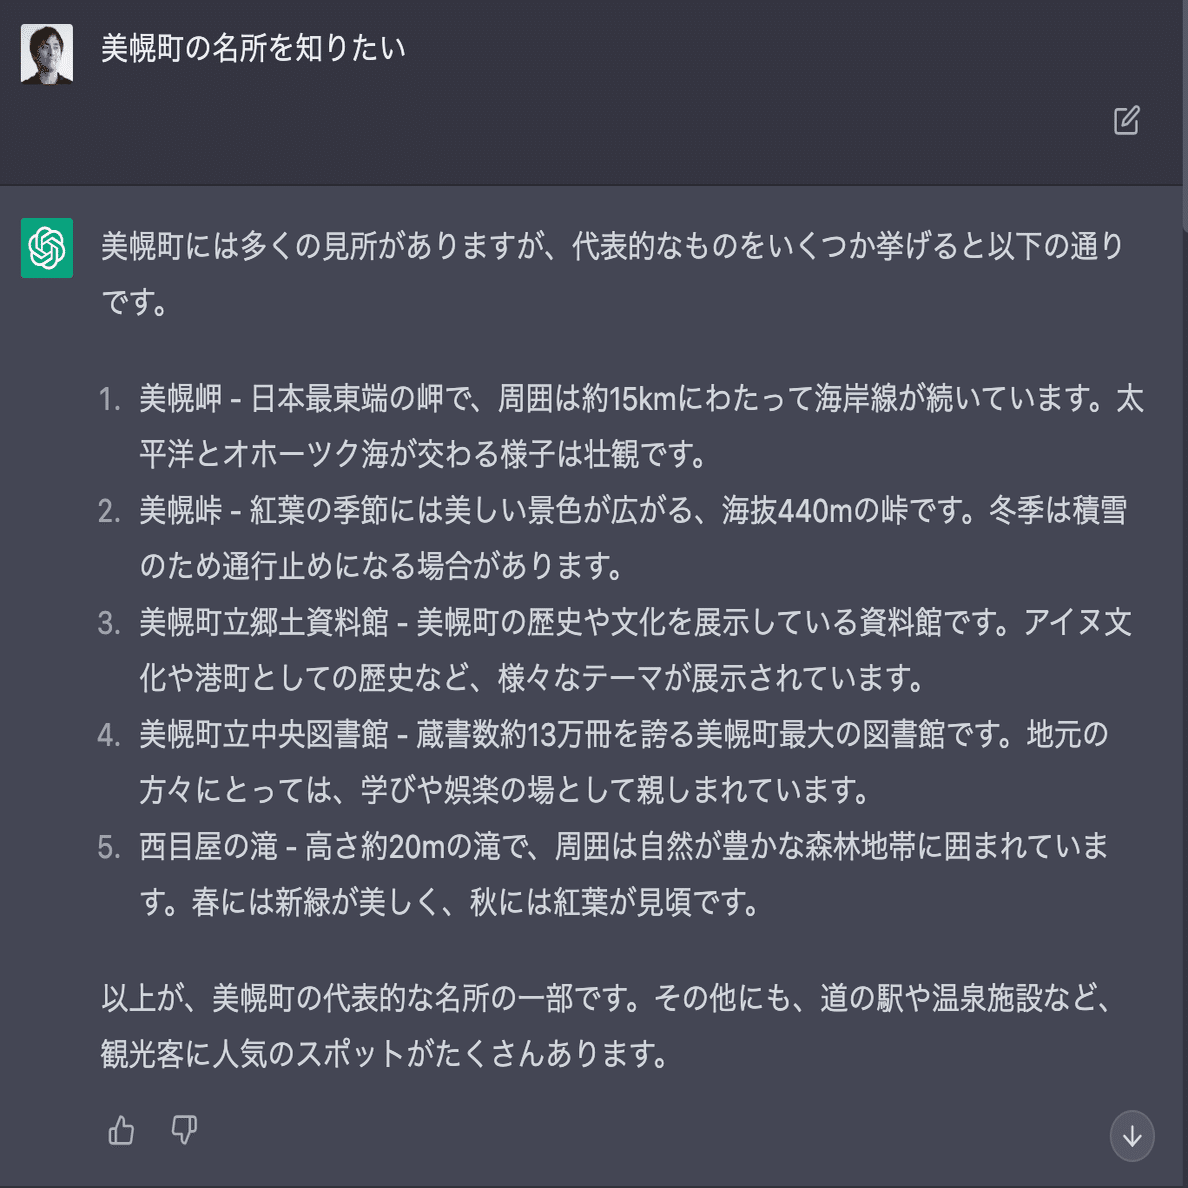Click the edit pencil icon on the user prompt

[x=1128, y=120]
